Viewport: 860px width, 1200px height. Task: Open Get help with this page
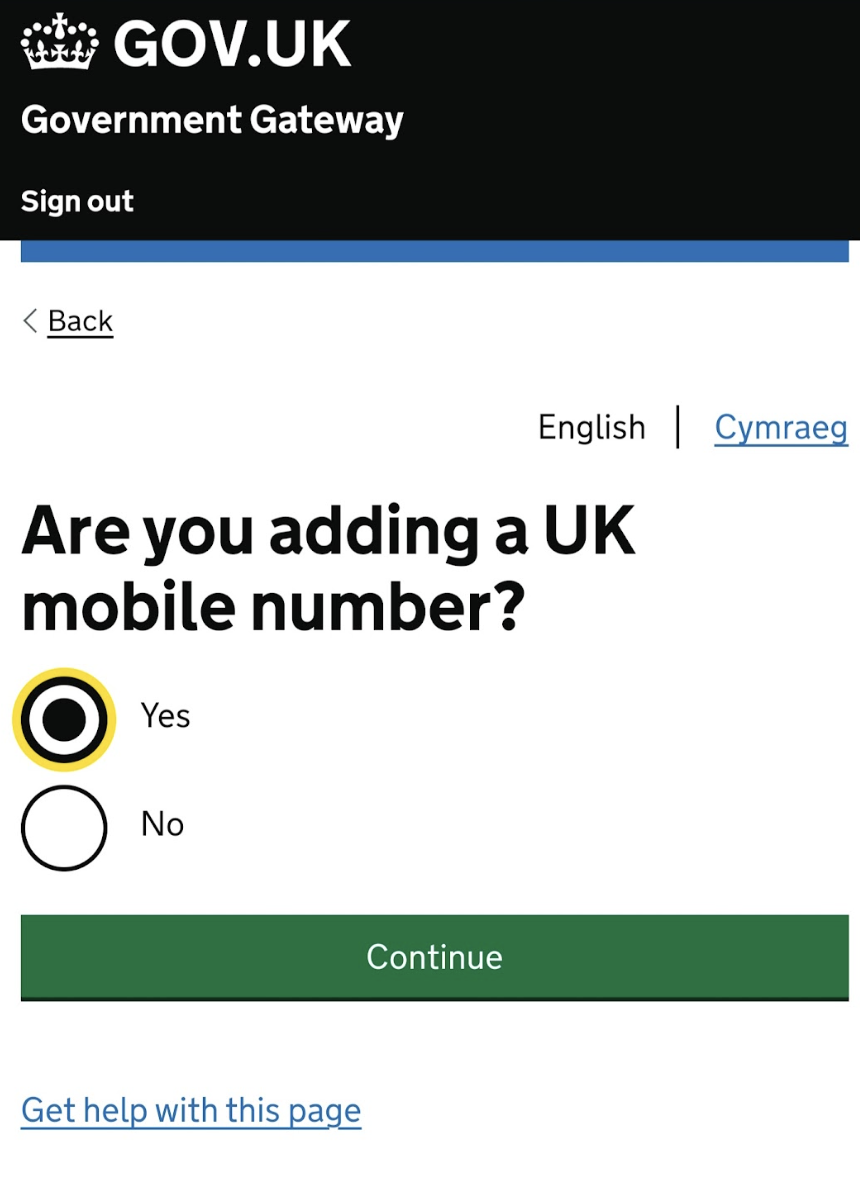pos(191,1111)
